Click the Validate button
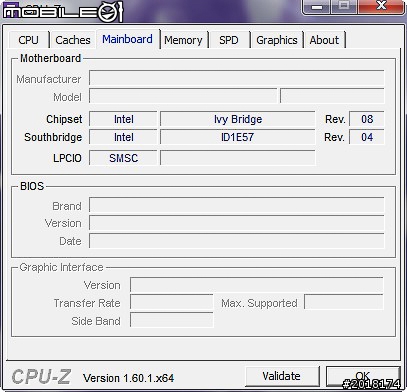The height and width of the screenshot is (392, 407). 282,376
